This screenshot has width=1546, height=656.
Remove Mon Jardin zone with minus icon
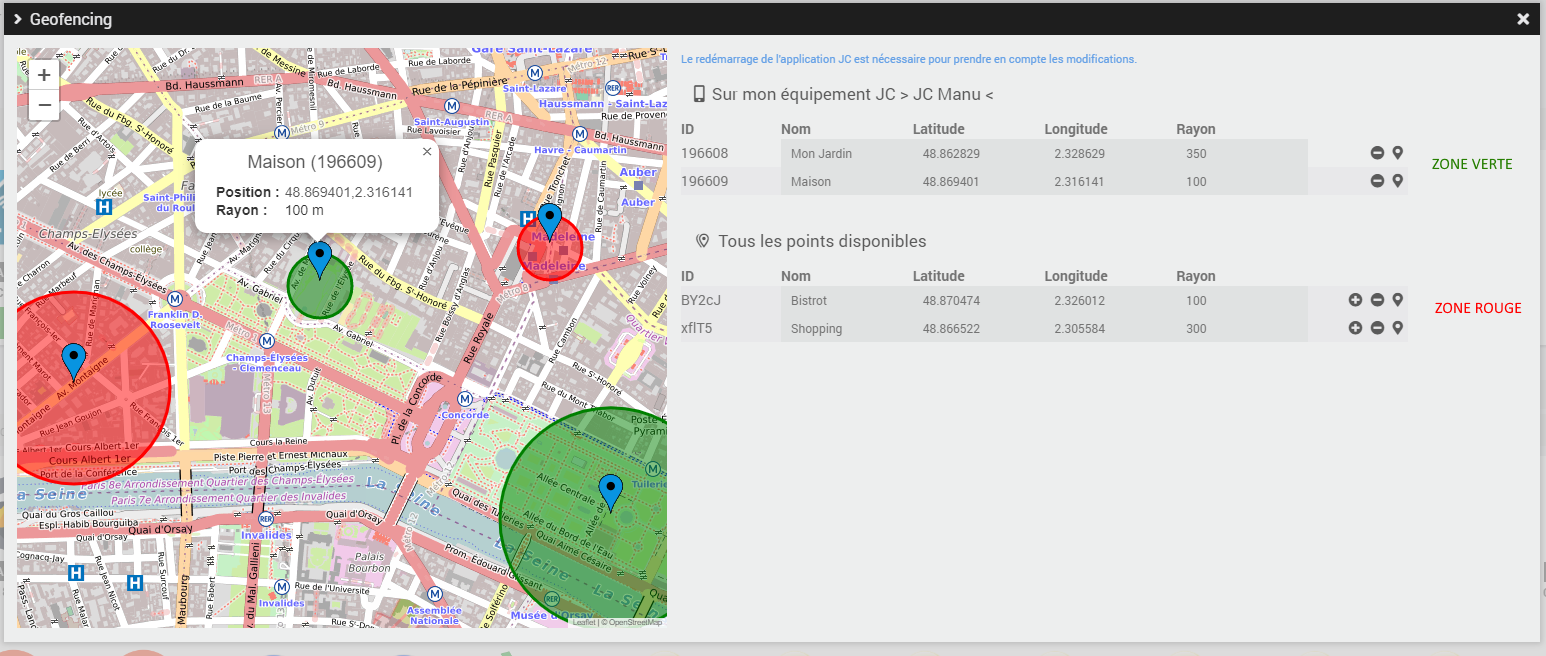[1377, 153]
